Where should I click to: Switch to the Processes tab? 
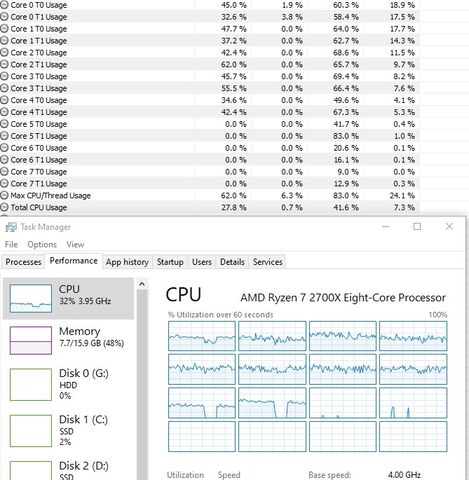pyautogui.click(x=23, y=262)
